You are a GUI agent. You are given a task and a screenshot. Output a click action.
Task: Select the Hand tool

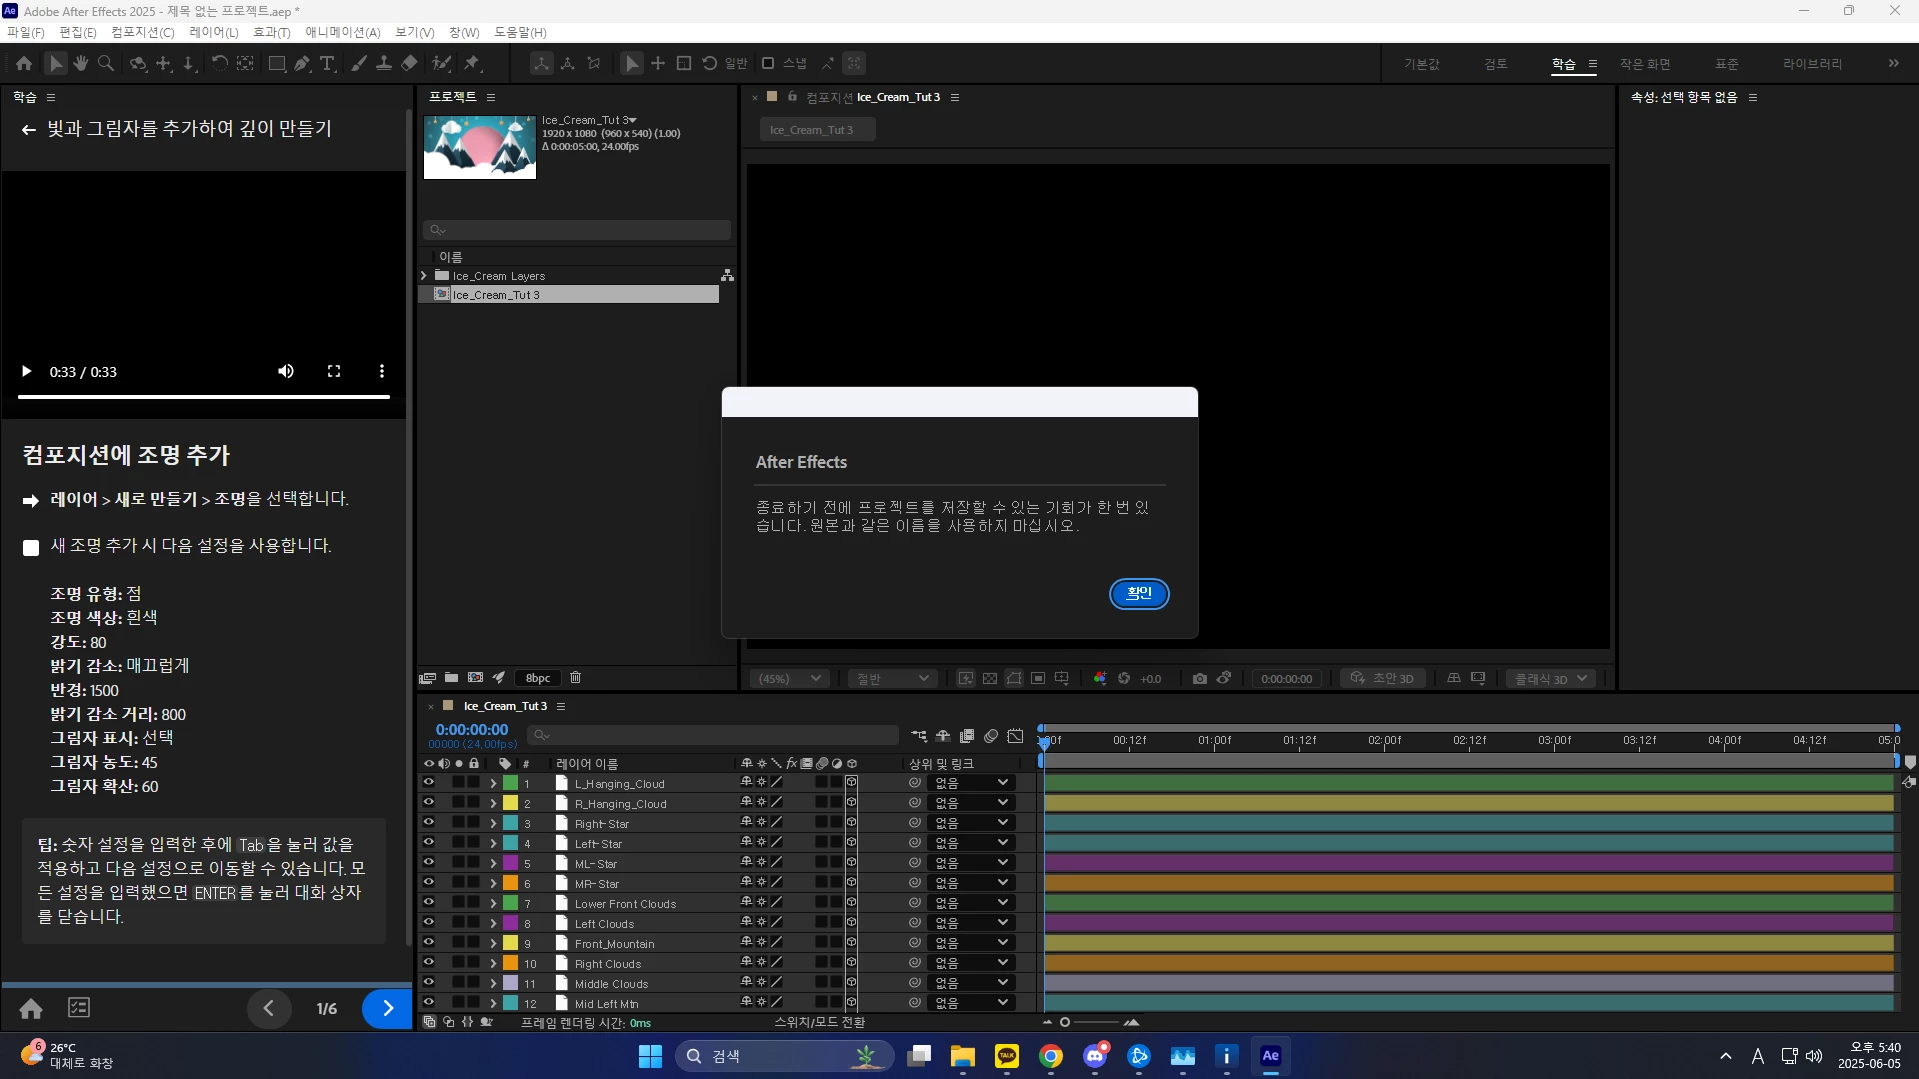click(x=80, y=63)
